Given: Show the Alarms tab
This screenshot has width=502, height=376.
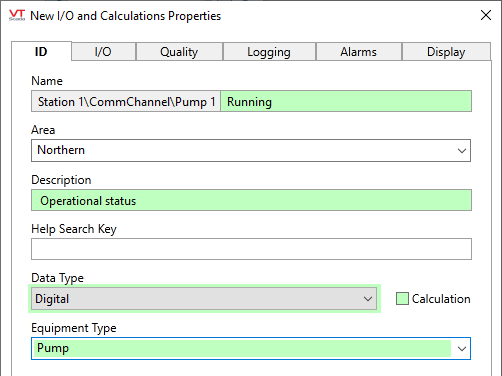Looking at the screenshot, I should pos(359,52).
